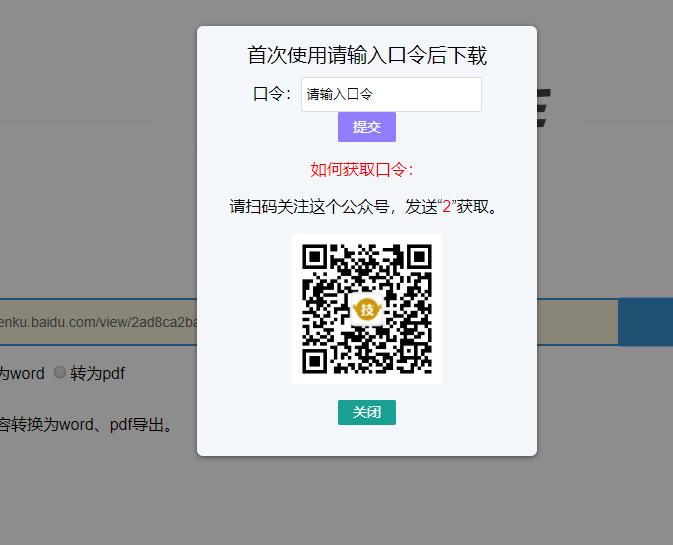673x545 pixels.
Task: Close the dialog with 关闭 button
Action: pyautogui.click(x=367, y=412)
